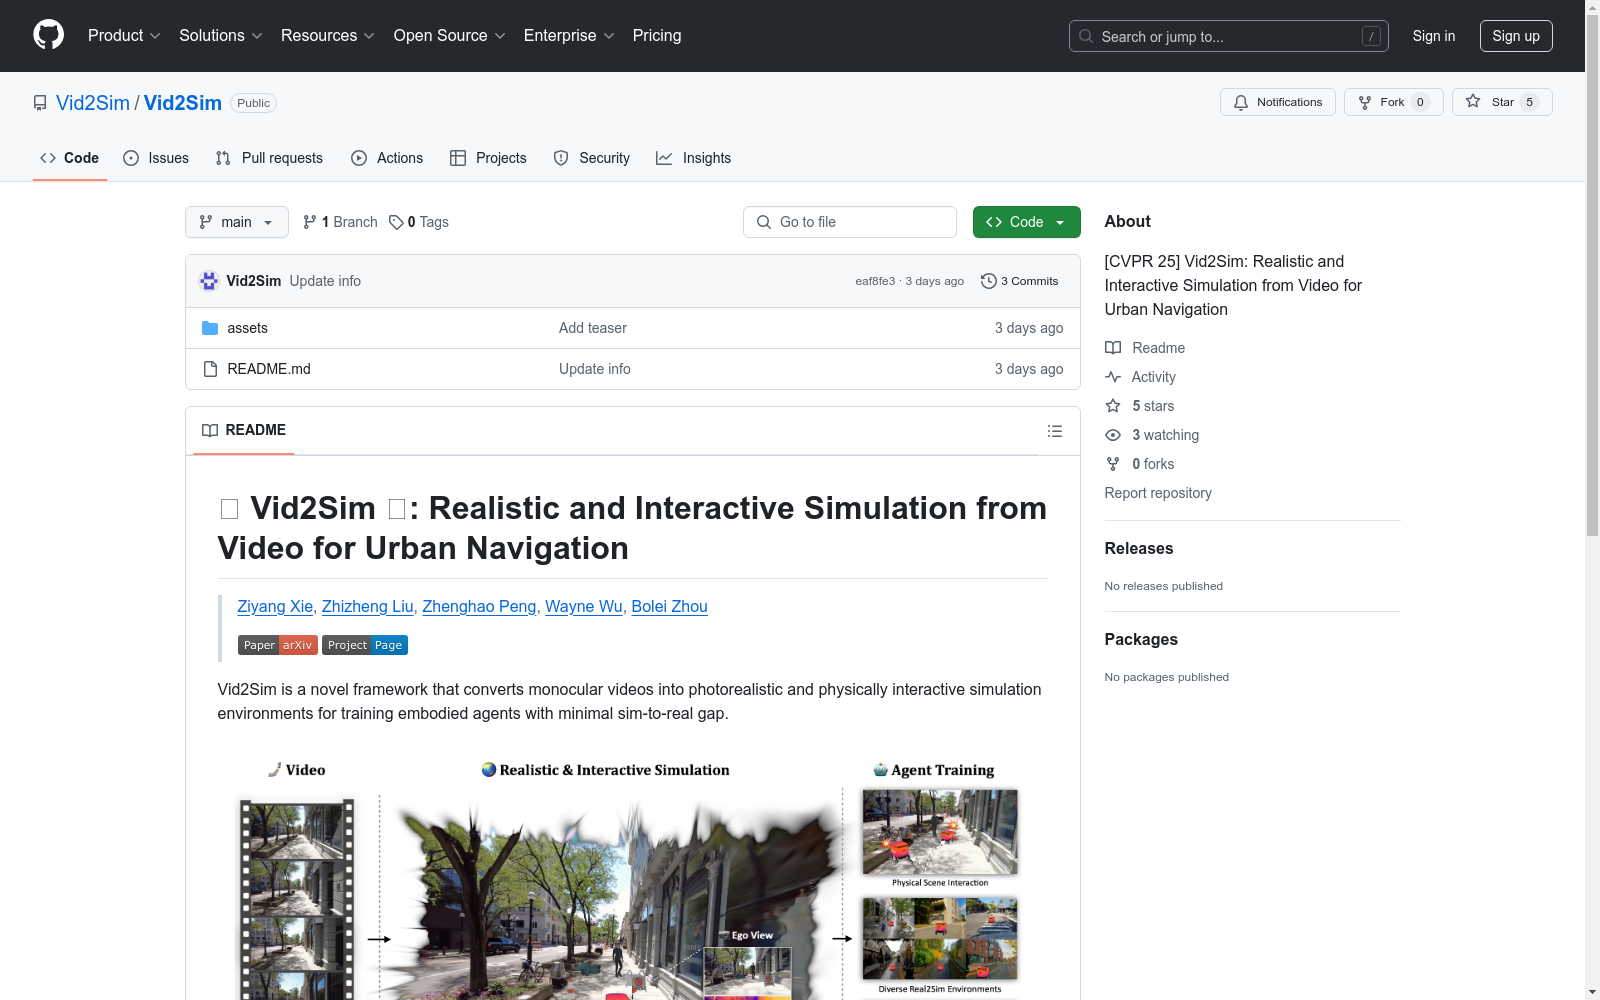1600x1000 pixels.
Task: Open the Insights tab
Action: [693, 158]
